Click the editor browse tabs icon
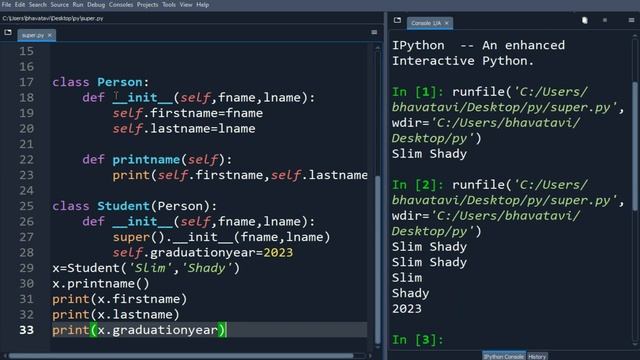 point(8,32)
